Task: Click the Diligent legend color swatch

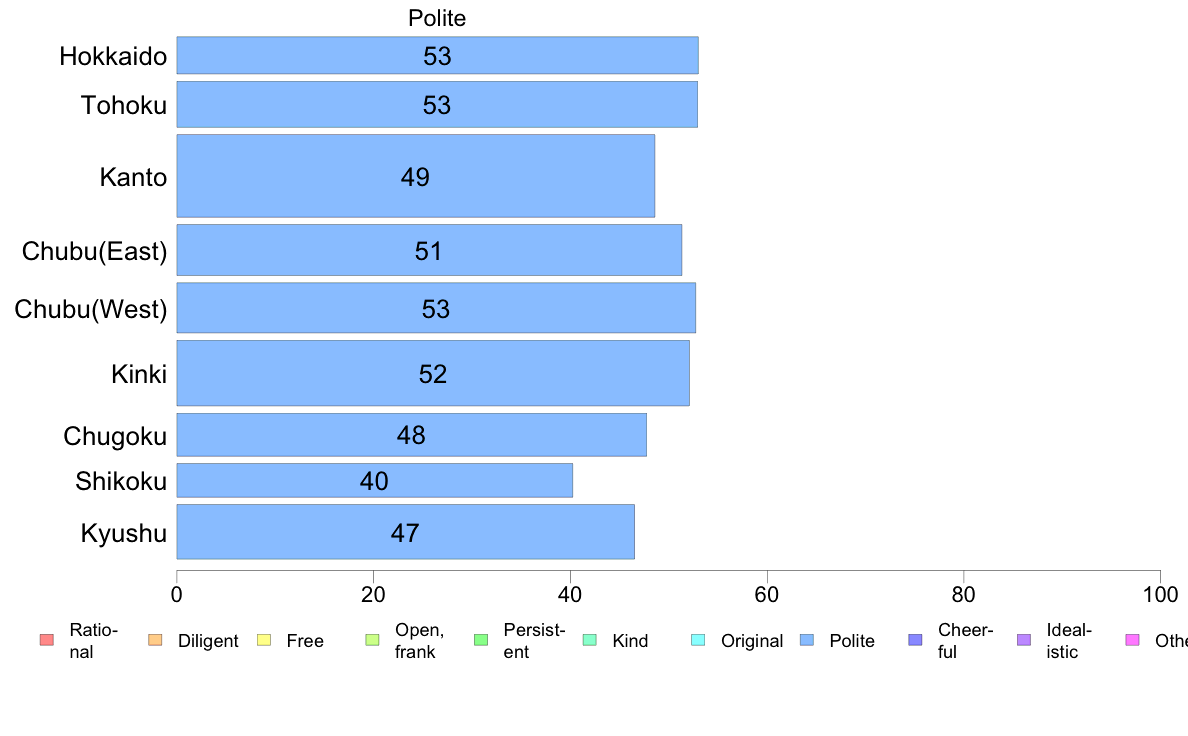Action: pyautogui.click(x=155, y=640)
